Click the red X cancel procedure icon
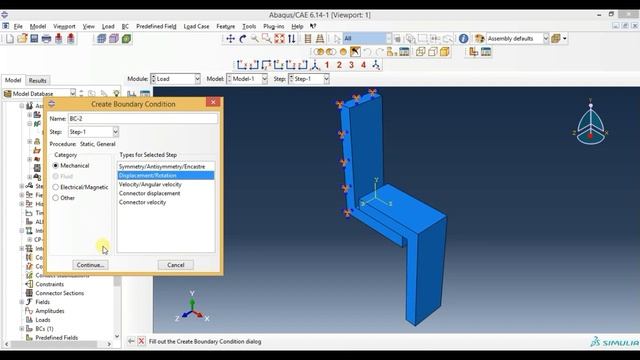Screen dimensions: 640x360 pyautogui.click(x=141, y=341)
